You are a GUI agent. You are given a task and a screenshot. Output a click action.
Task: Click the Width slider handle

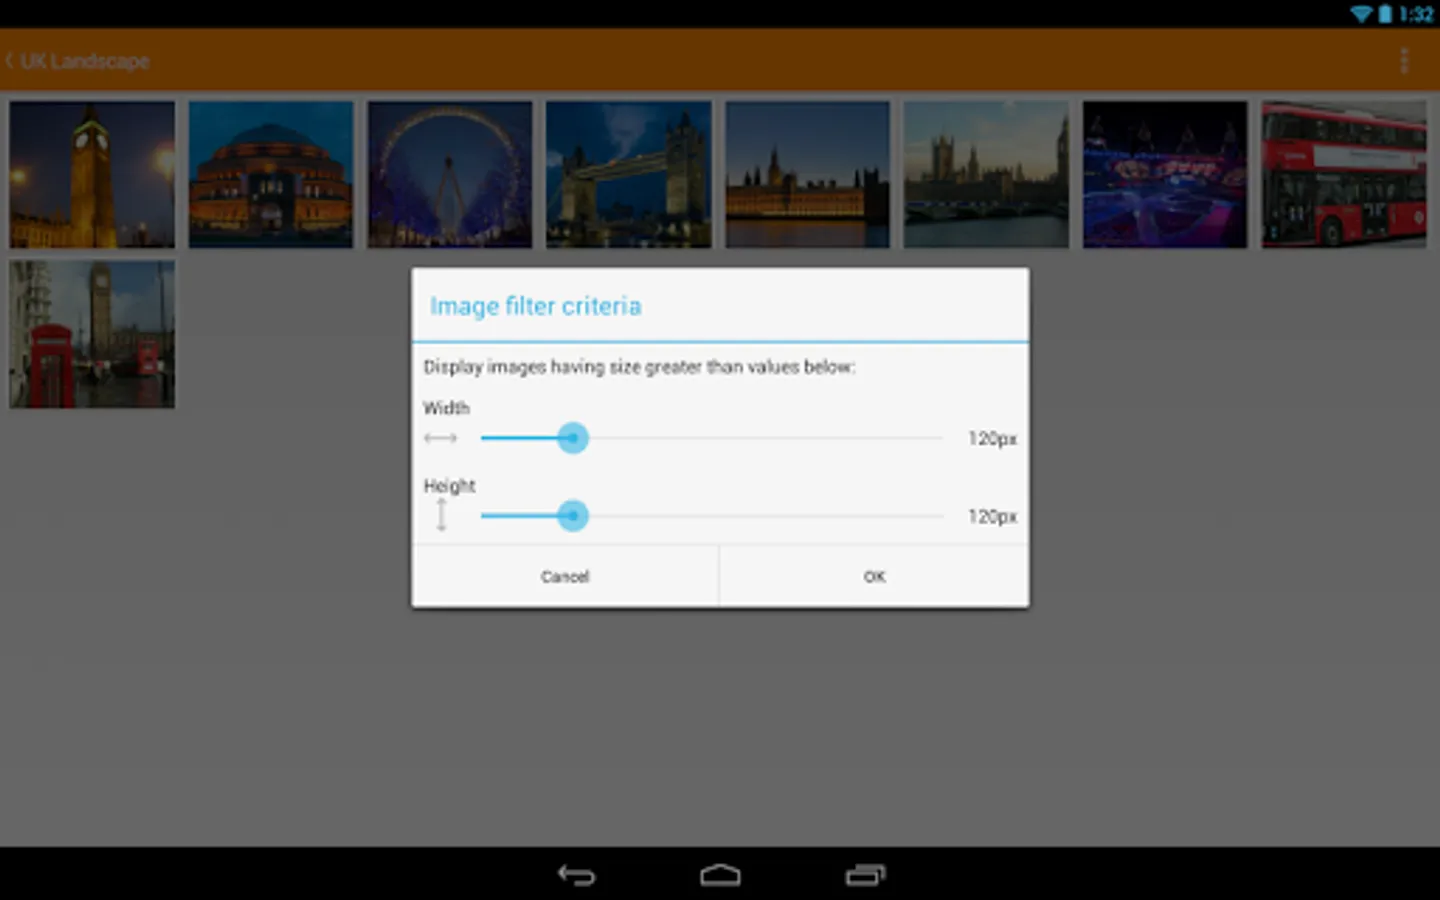point(572,438)
